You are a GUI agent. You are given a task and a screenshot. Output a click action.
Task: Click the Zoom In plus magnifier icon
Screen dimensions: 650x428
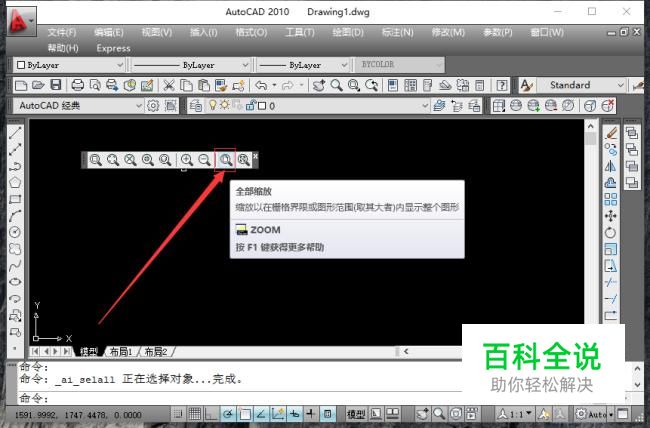(x=187, y=159)
